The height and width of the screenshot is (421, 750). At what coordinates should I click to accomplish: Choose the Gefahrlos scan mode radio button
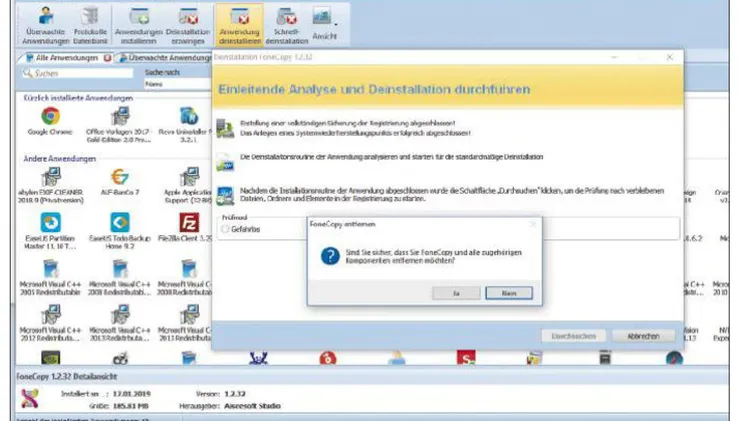point(225,229)
